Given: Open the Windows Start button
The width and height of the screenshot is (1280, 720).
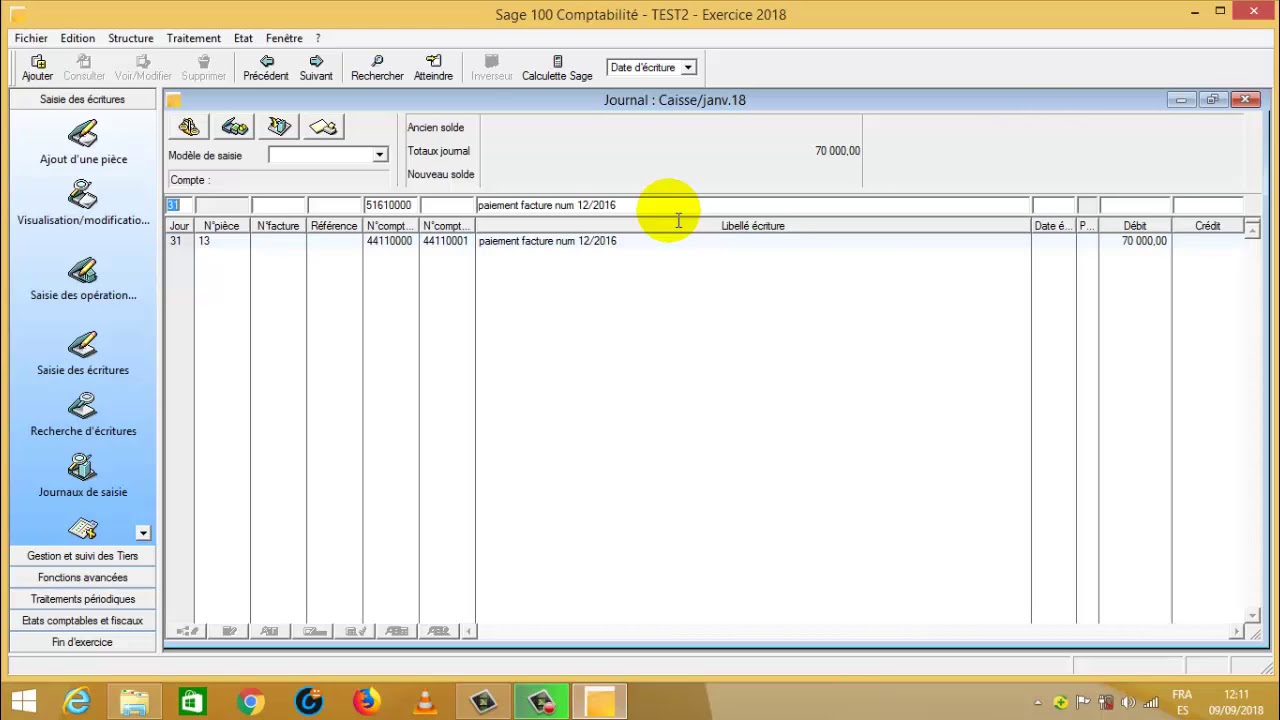Looking at the screenshot, I should click(x=24, y=702).
